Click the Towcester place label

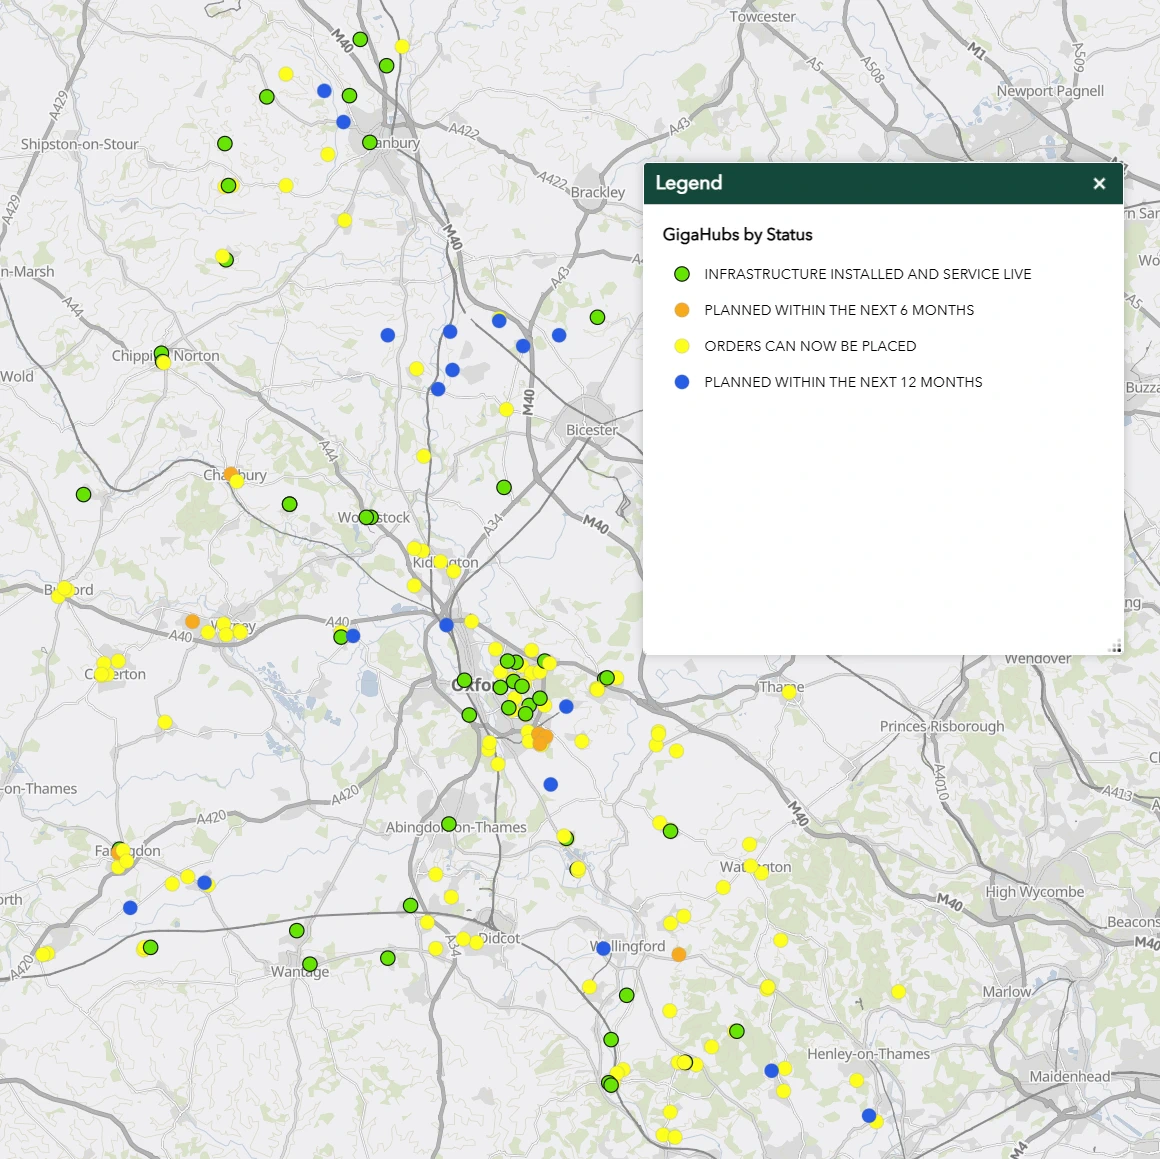[x=763, y=16]
